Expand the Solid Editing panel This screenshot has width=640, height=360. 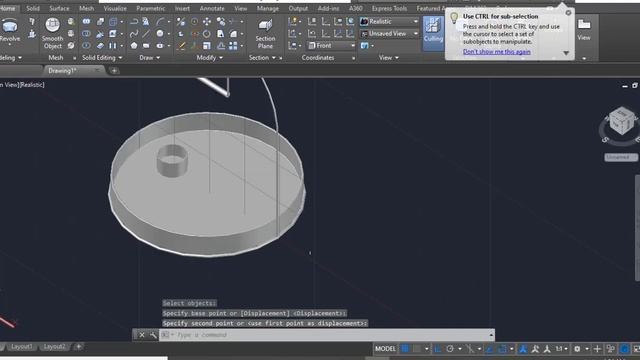(102, 58)
